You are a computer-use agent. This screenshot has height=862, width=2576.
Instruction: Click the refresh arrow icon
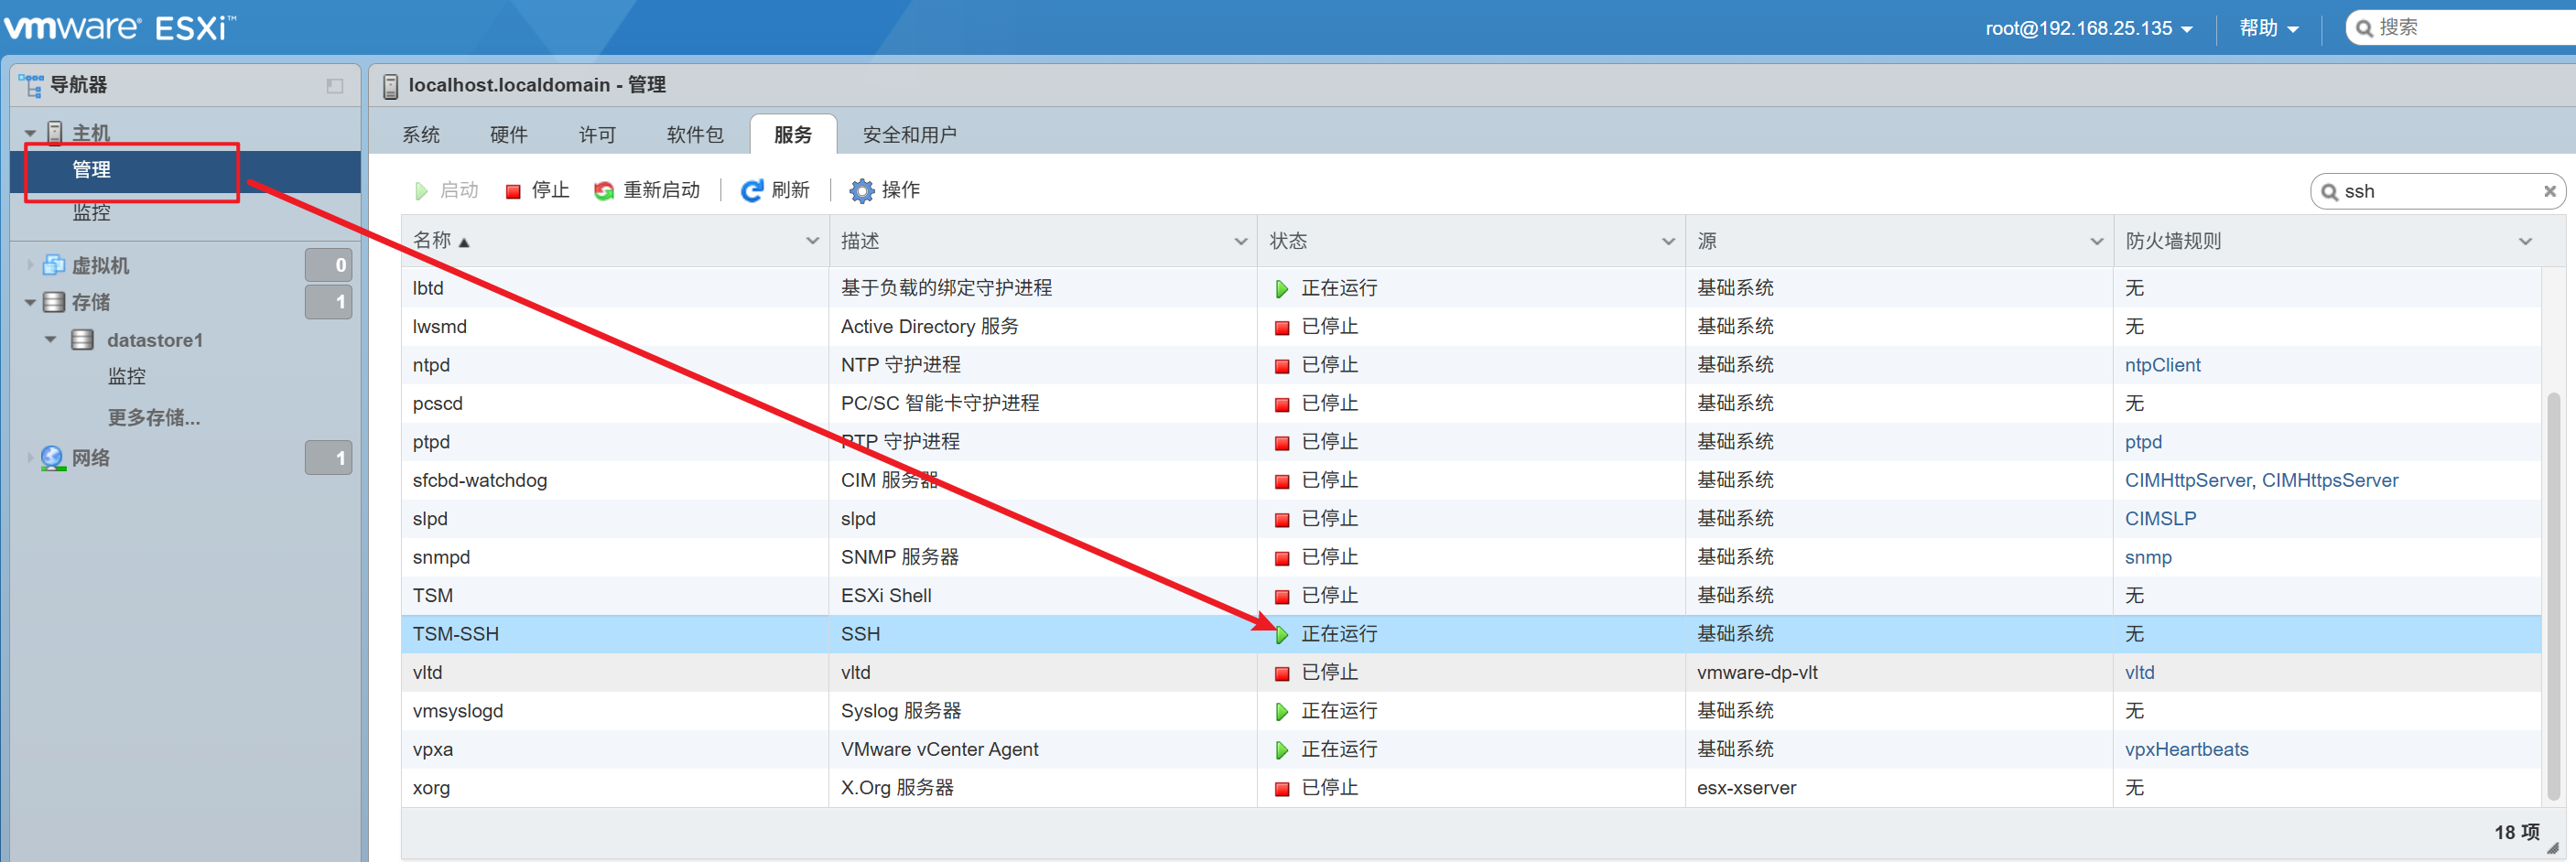coord(751,190)
